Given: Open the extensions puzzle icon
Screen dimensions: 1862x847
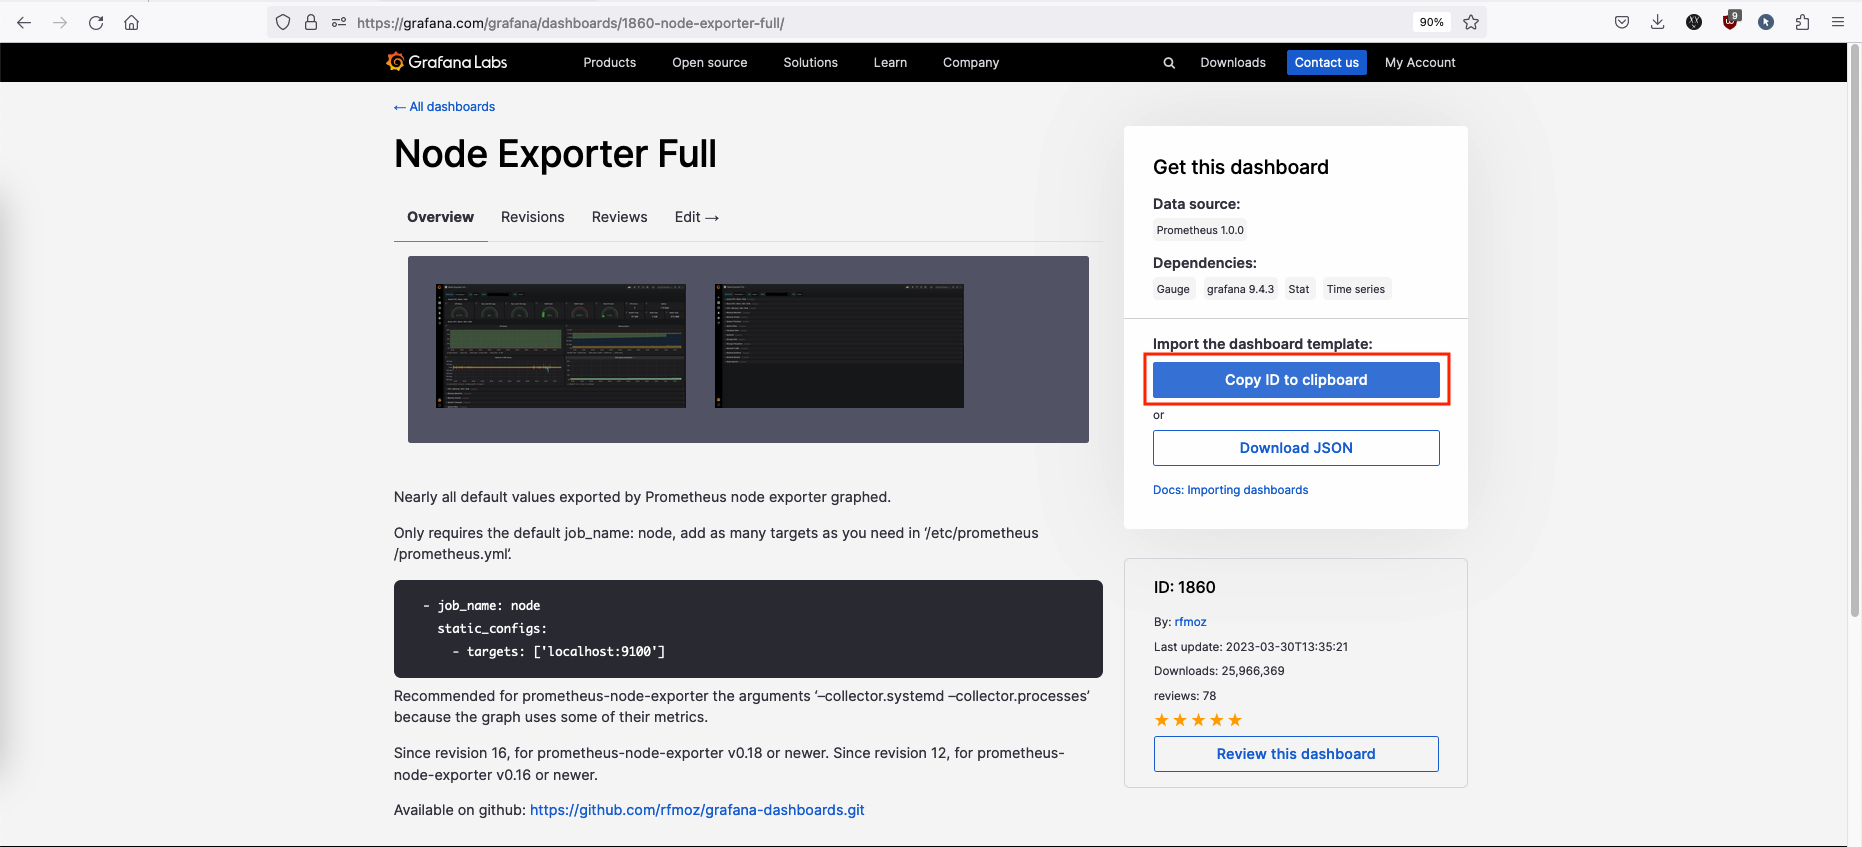Looking at the screenshot, I should pos(1802,22).
